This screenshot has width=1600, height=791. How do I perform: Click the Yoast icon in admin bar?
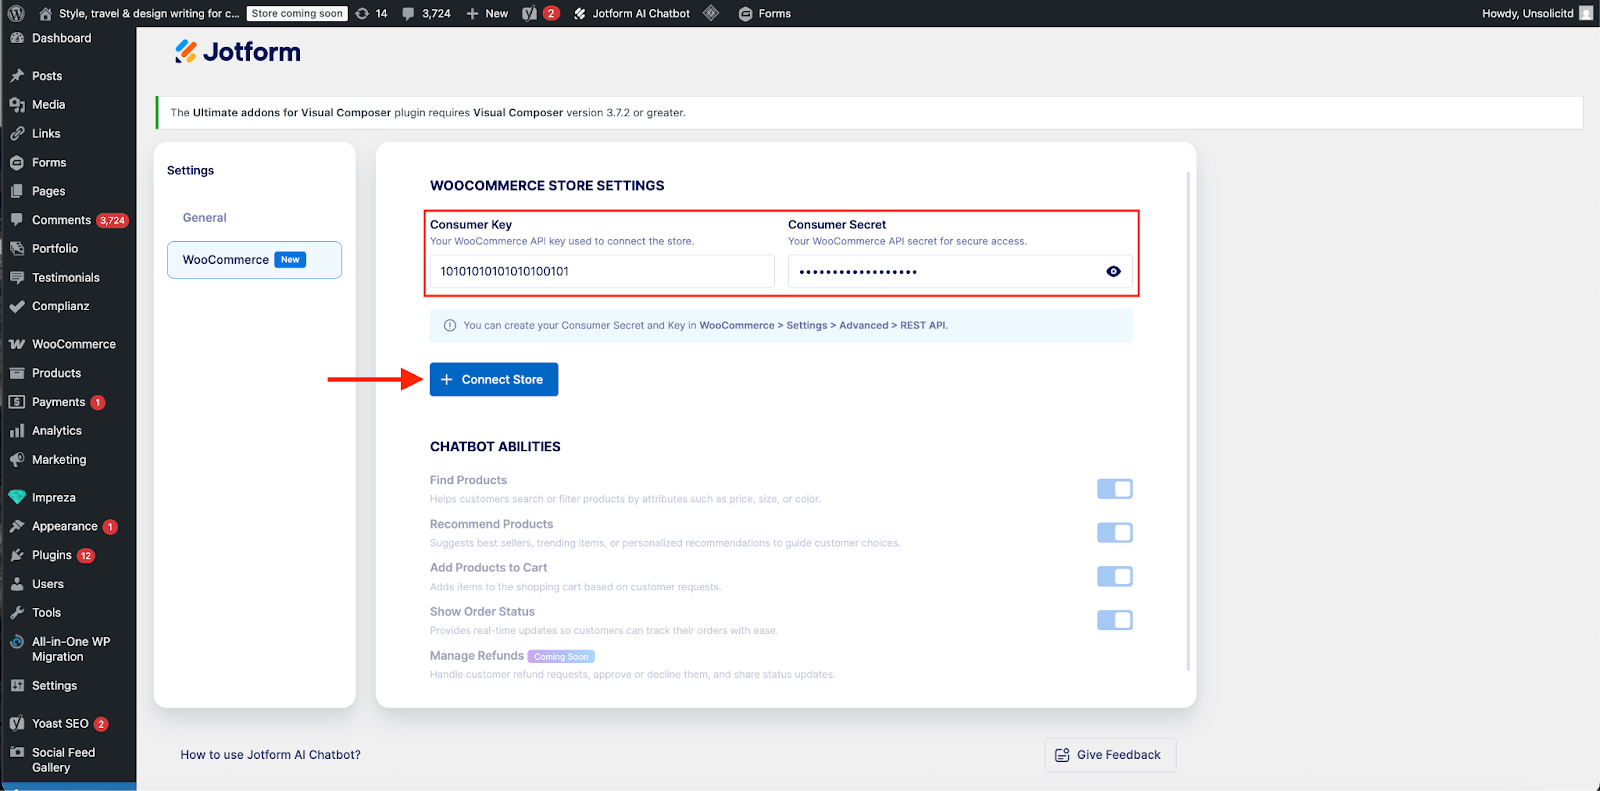(530, 14)
